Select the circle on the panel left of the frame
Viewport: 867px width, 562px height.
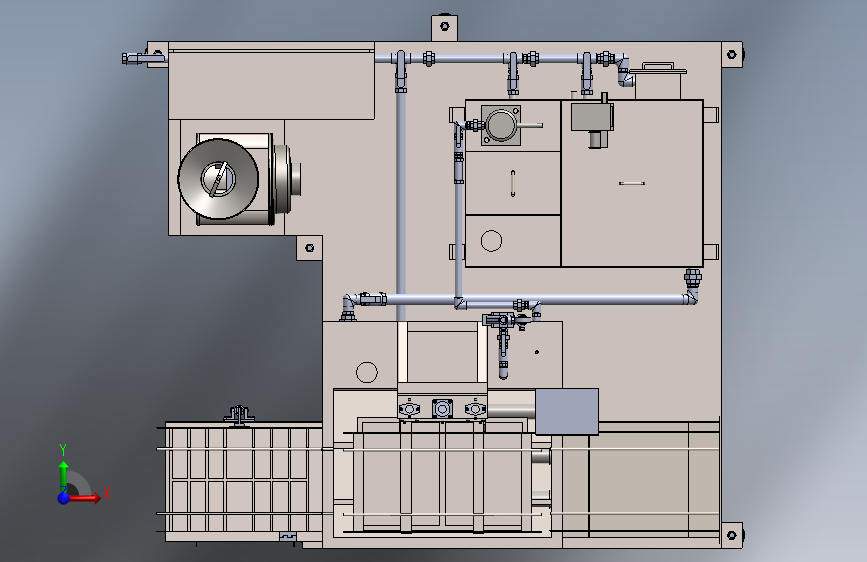[x=367, y=372]
